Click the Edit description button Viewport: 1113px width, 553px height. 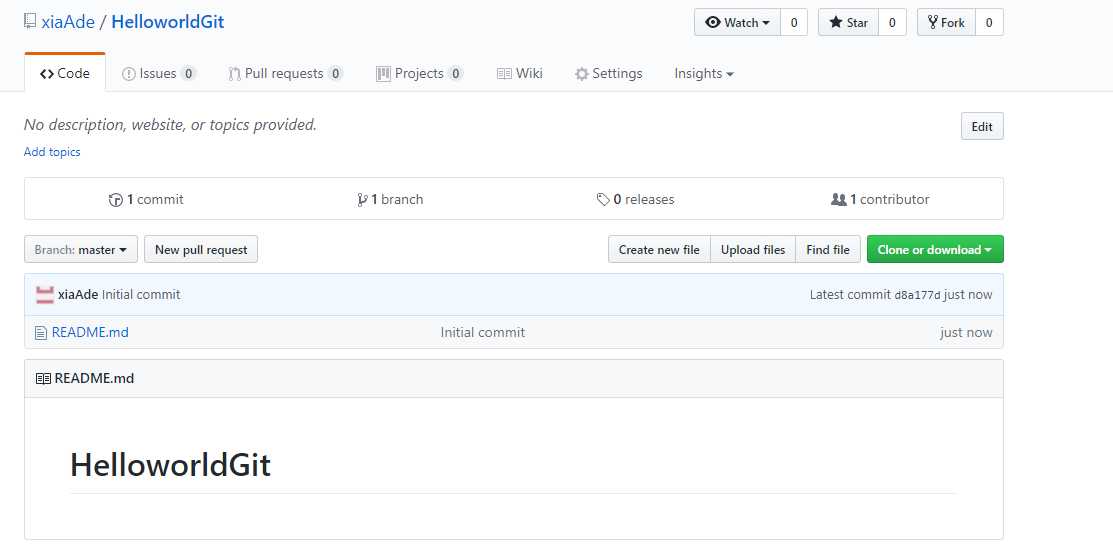point(982,126)
